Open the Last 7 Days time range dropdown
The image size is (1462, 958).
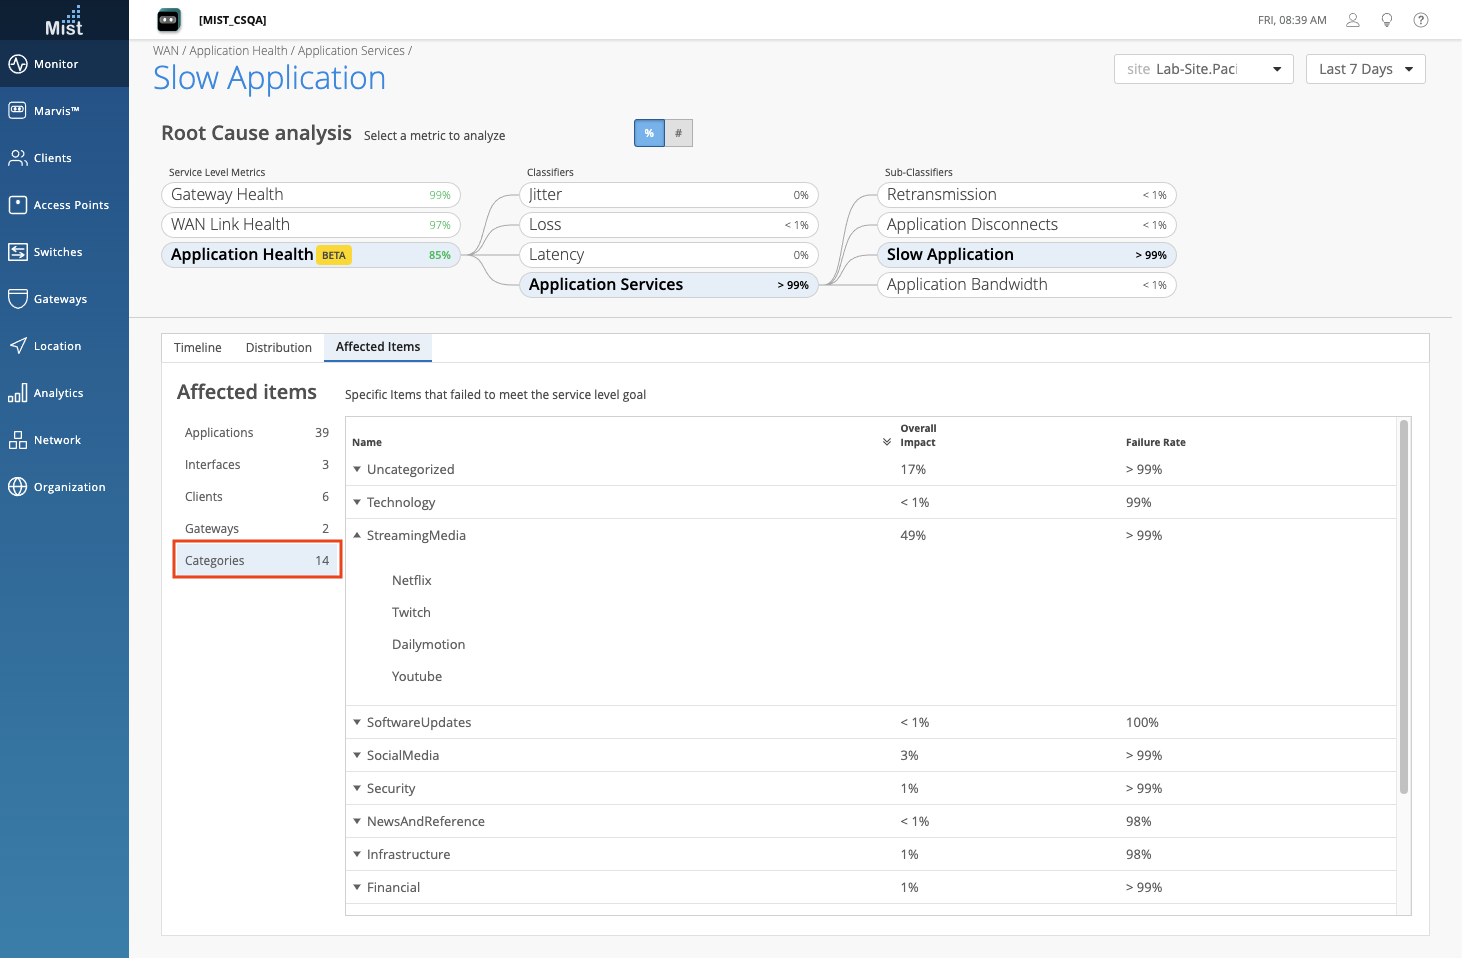pyautogui.click(x=1365, y=69)
